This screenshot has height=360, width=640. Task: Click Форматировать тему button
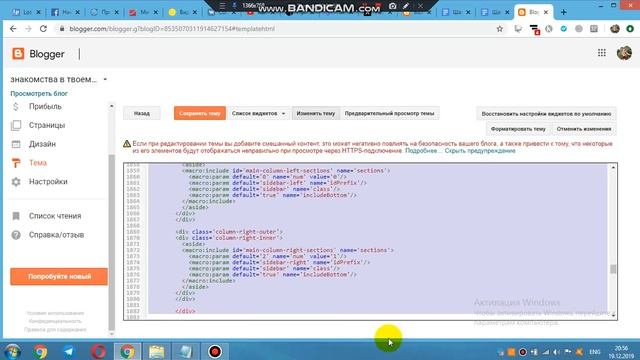click(518, 129)
